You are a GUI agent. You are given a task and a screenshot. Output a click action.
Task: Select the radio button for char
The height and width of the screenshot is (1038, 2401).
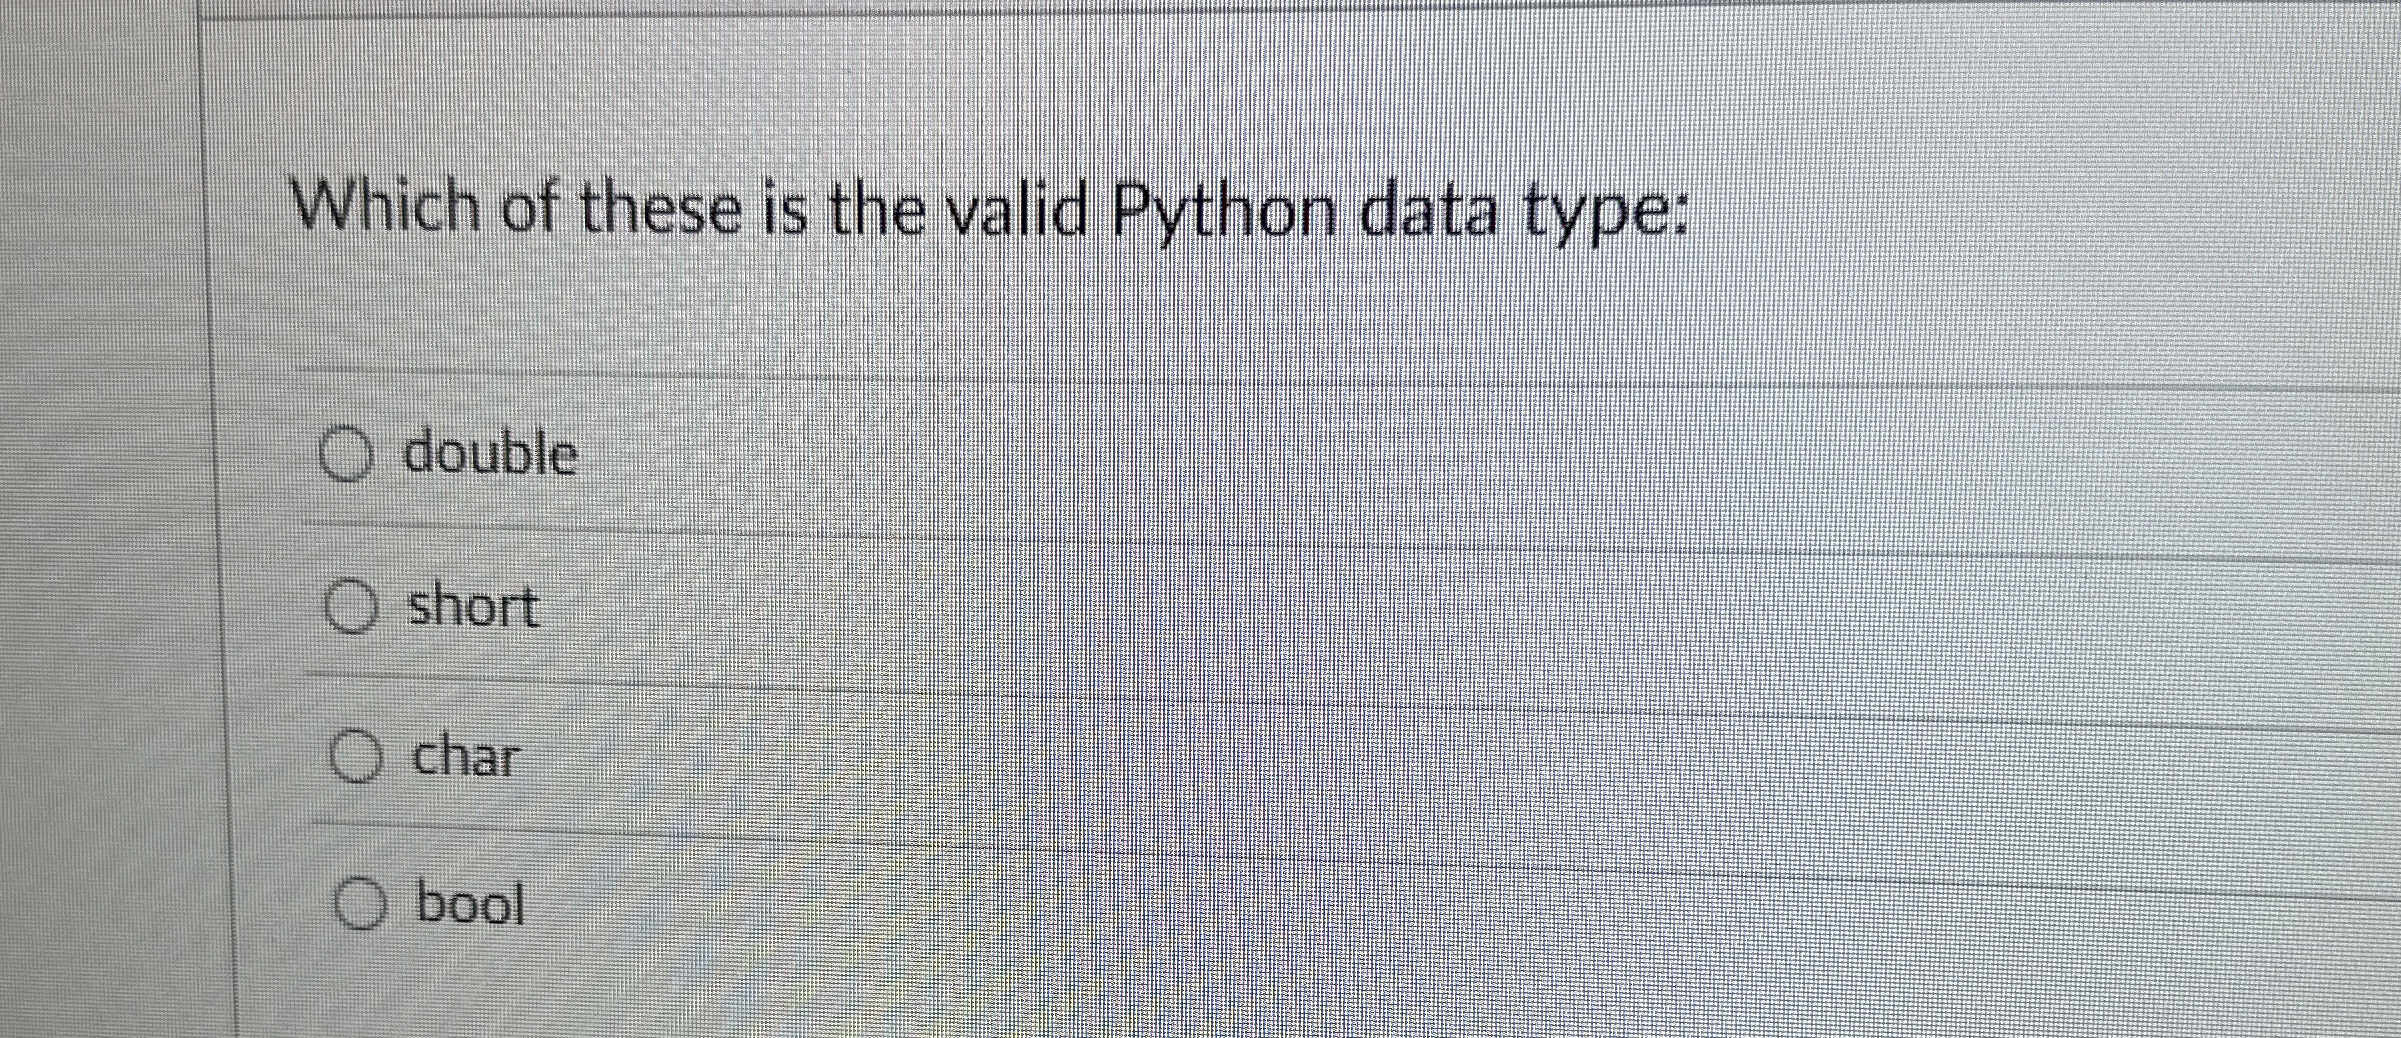355,757
